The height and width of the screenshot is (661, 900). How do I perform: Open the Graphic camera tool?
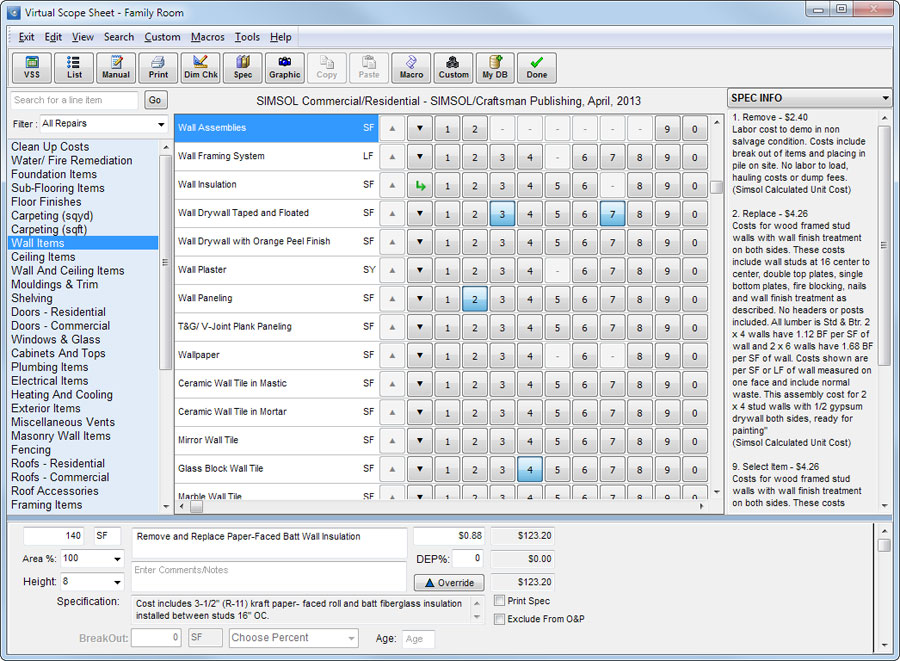(285, 67)
